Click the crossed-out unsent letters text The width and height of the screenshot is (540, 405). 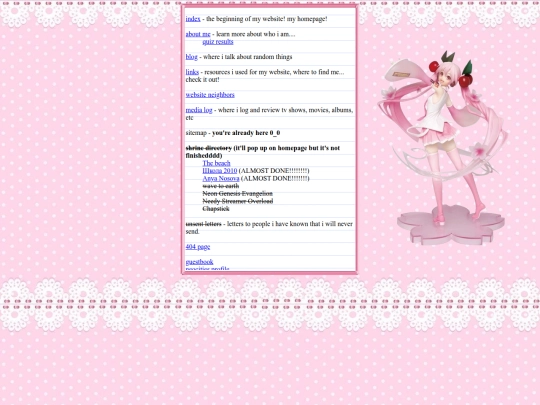[204, 224]
